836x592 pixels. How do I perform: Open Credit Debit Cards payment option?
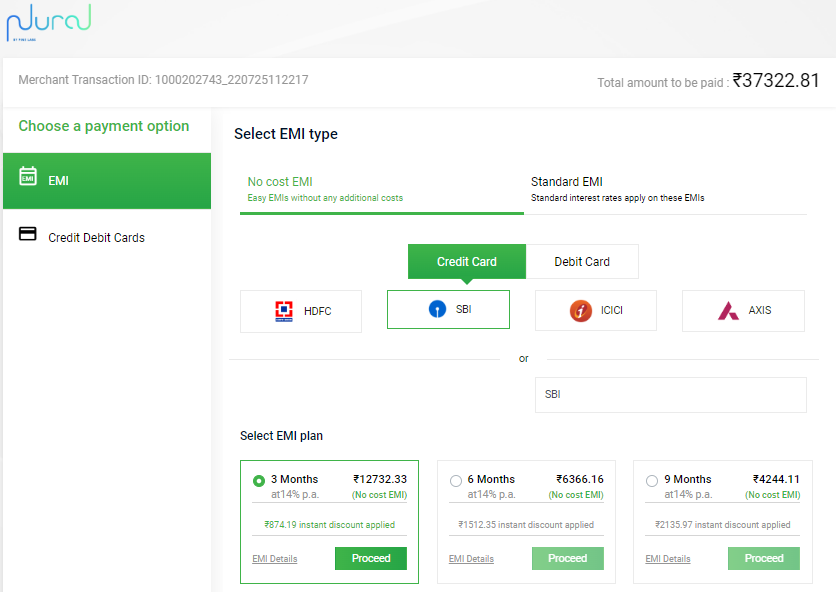pyautogui.click(x=107, y=237)
